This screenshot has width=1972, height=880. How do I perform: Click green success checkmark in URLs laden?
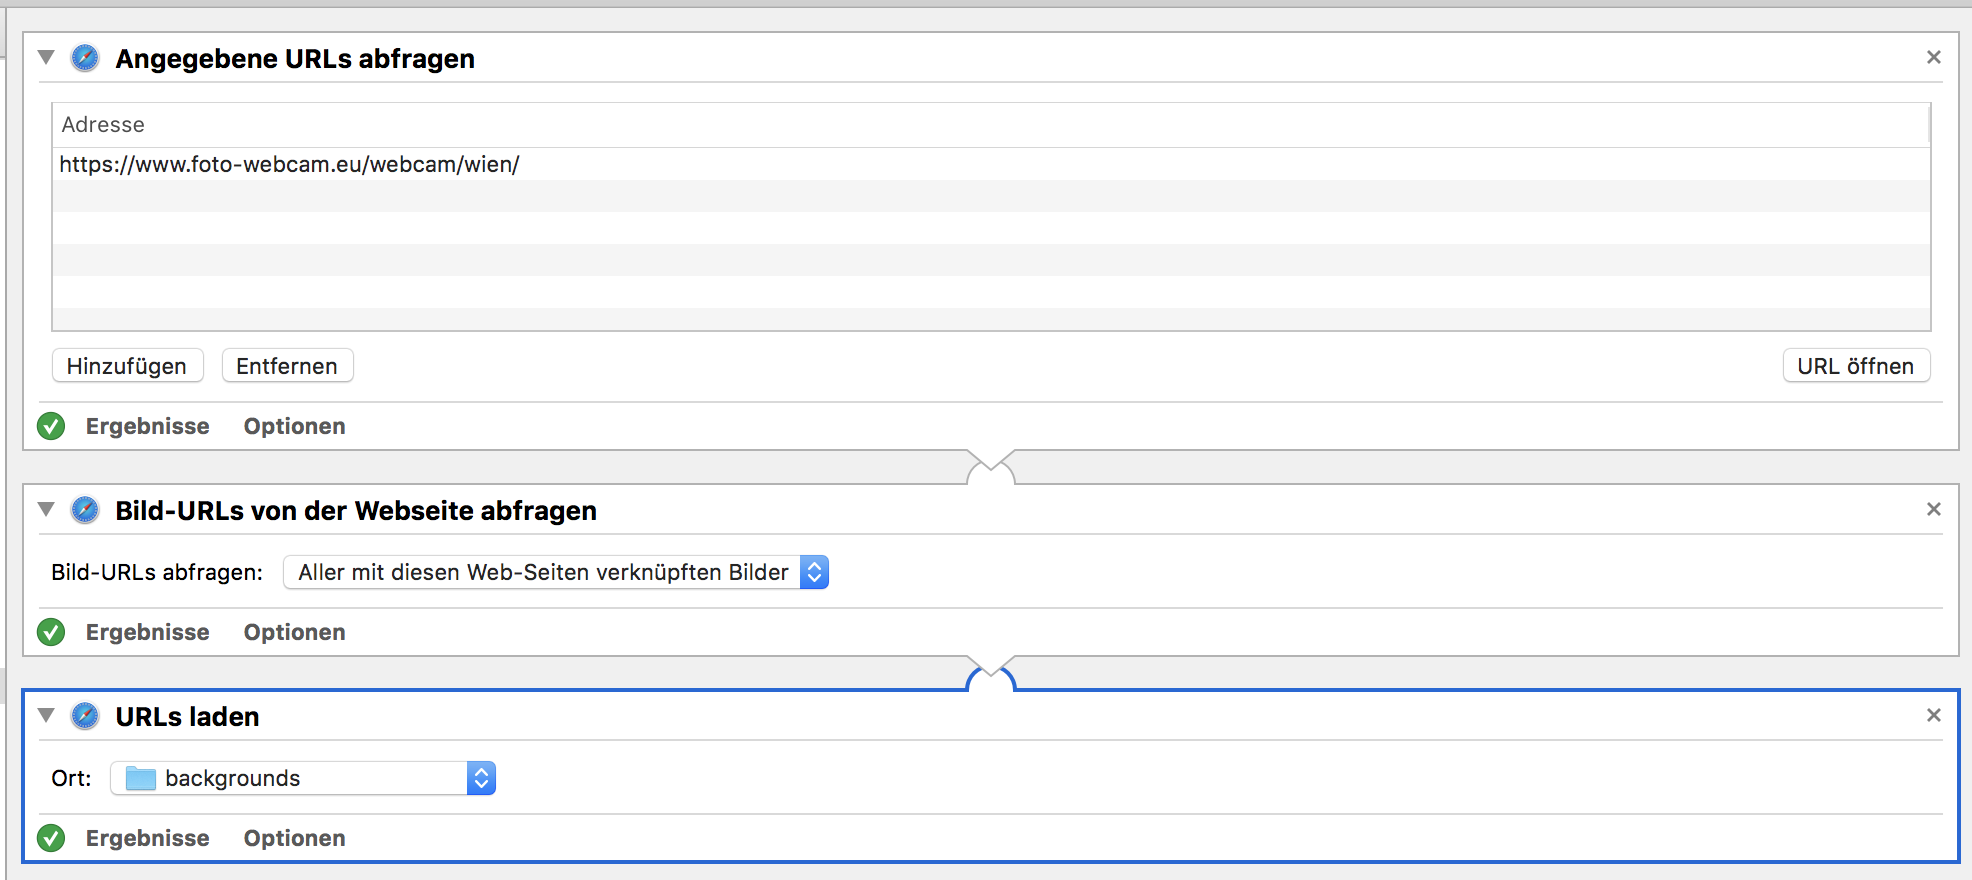[x=51, y=838]
